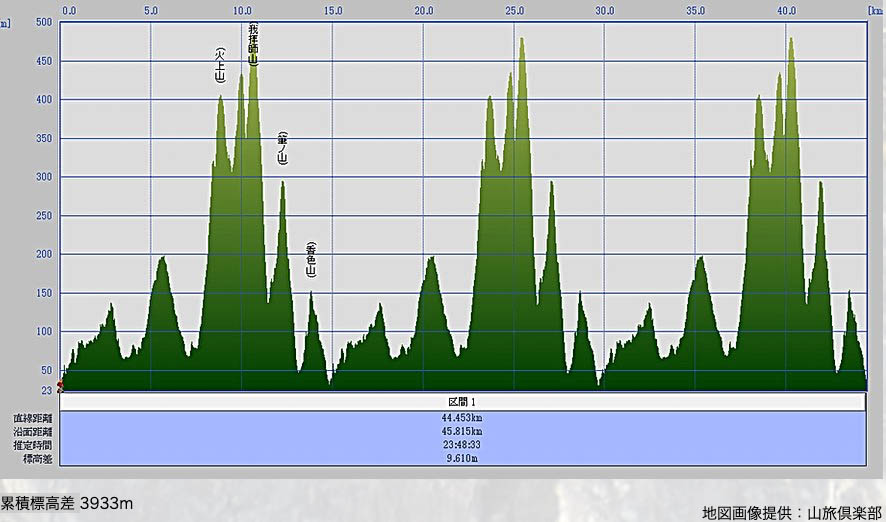Click the 23:48:33 estimated time value
The height and width of the screenshot is (522, 886).
click(461, 444)
